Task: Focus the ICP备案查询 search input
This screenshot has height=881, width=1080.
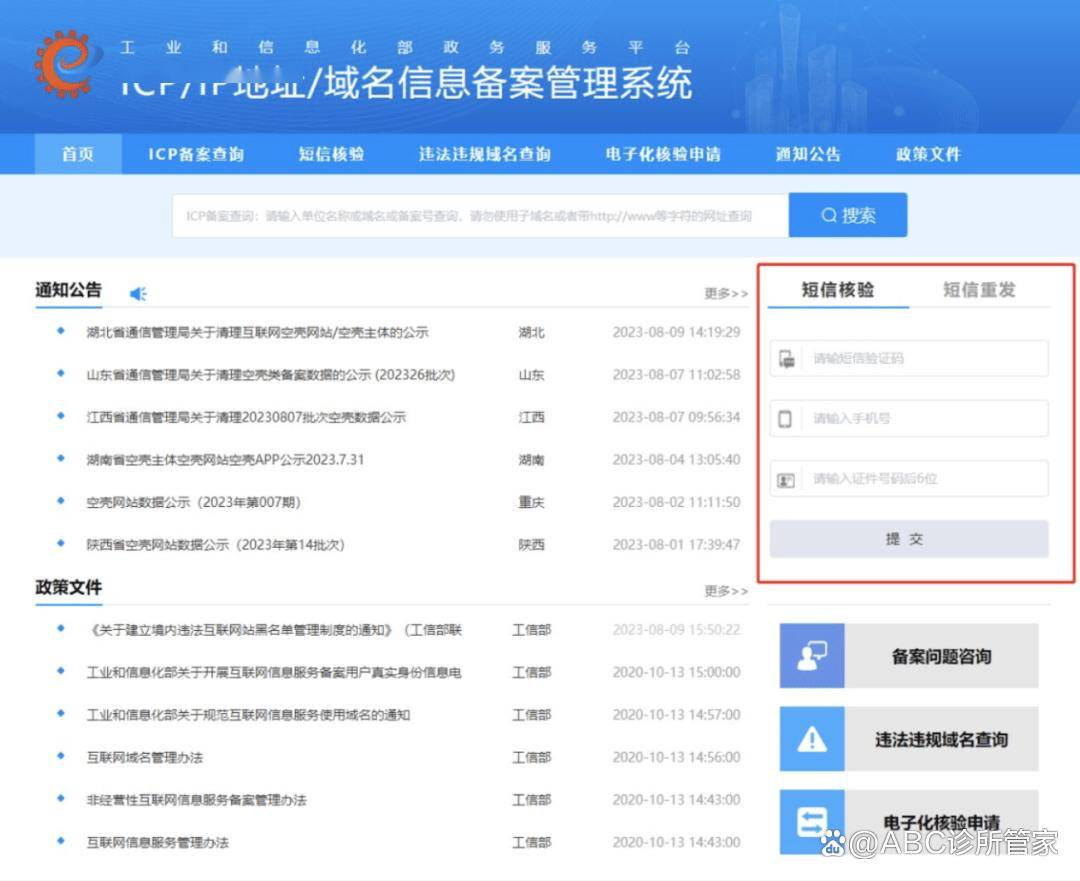Action: pyautogui.click(x=480, y=216)
